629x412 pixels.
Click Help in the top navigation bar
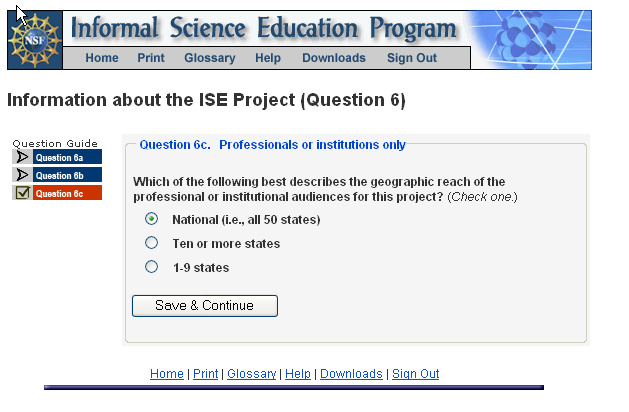268,58
